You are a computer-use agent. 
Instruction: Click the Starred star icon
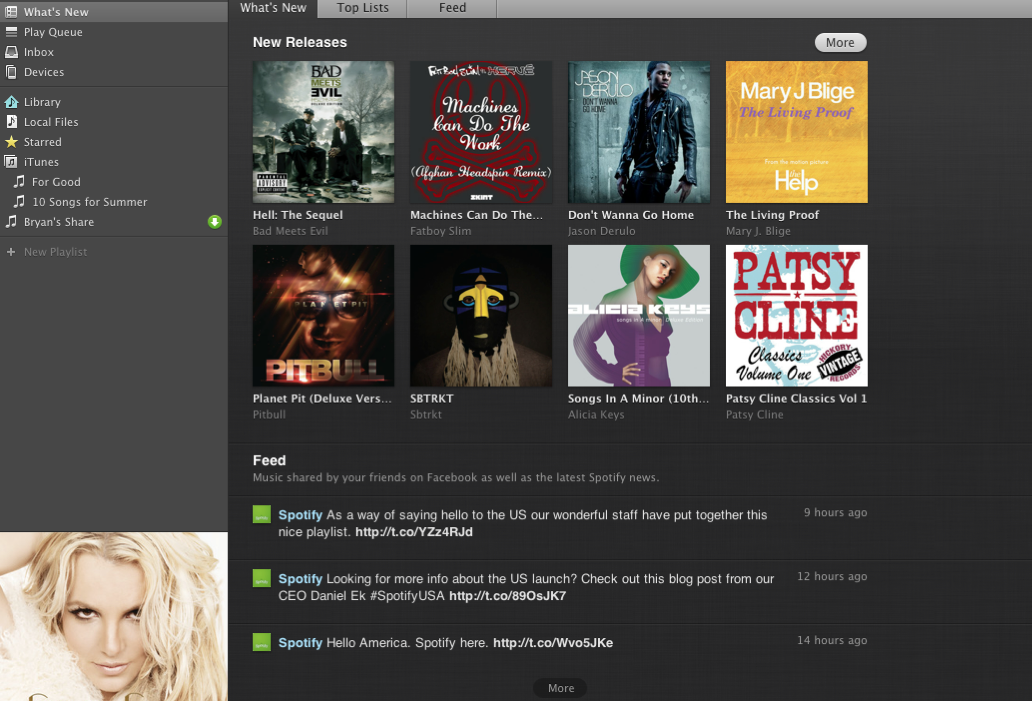[11, 142]
